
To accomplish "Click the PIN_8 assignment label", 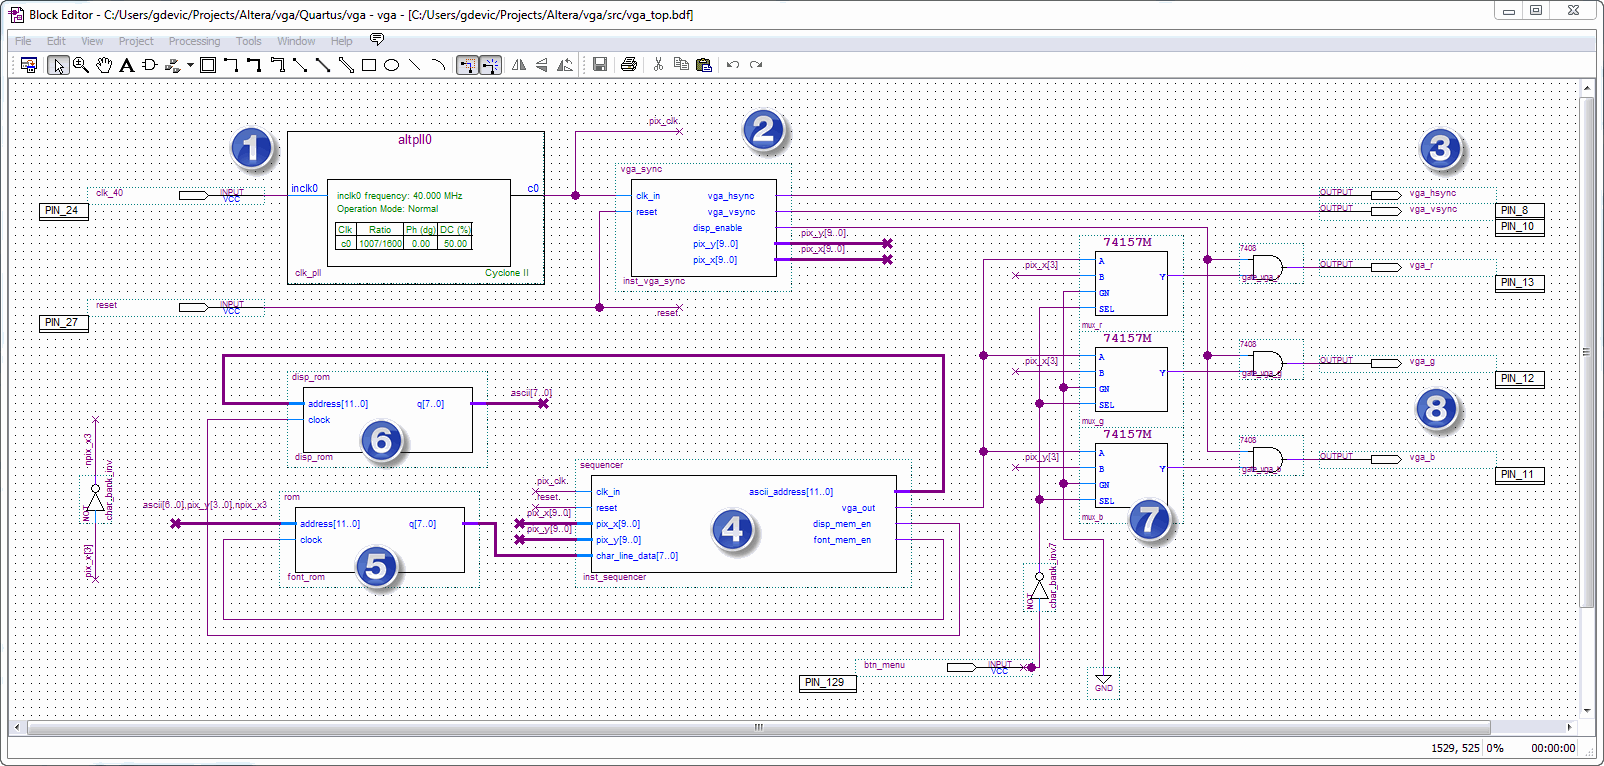I will click(x=1520, y=211).
